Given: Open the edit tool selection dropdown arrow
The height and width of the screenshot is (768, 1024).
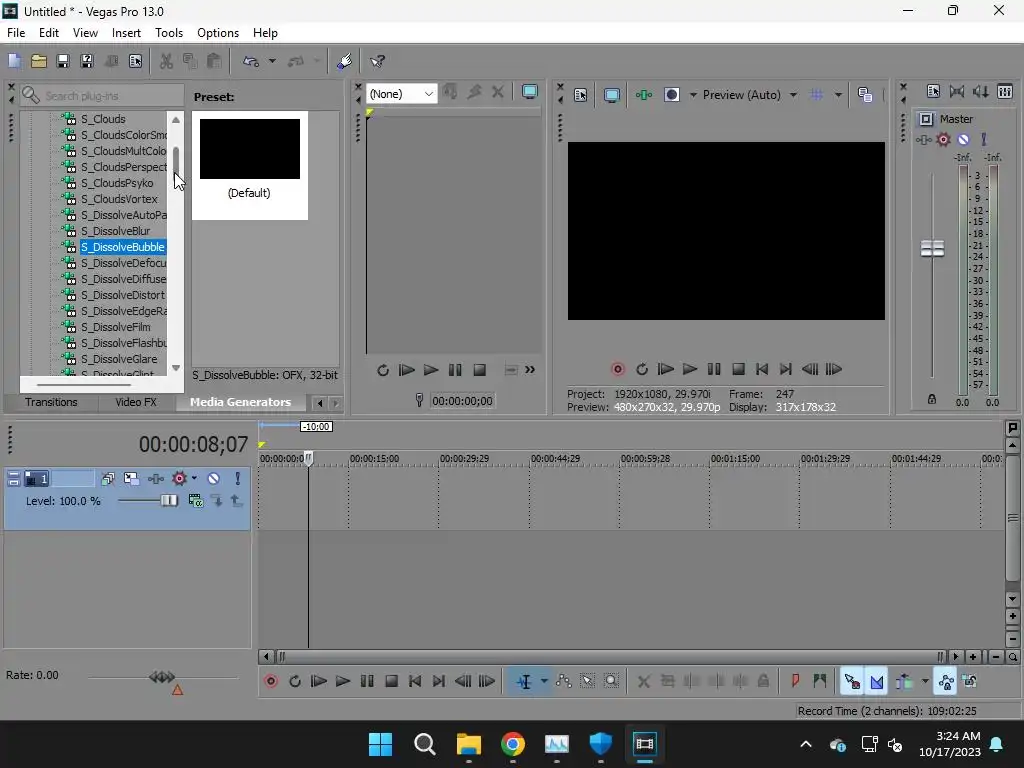Looking at the screenshot, I should coord(544,682).
